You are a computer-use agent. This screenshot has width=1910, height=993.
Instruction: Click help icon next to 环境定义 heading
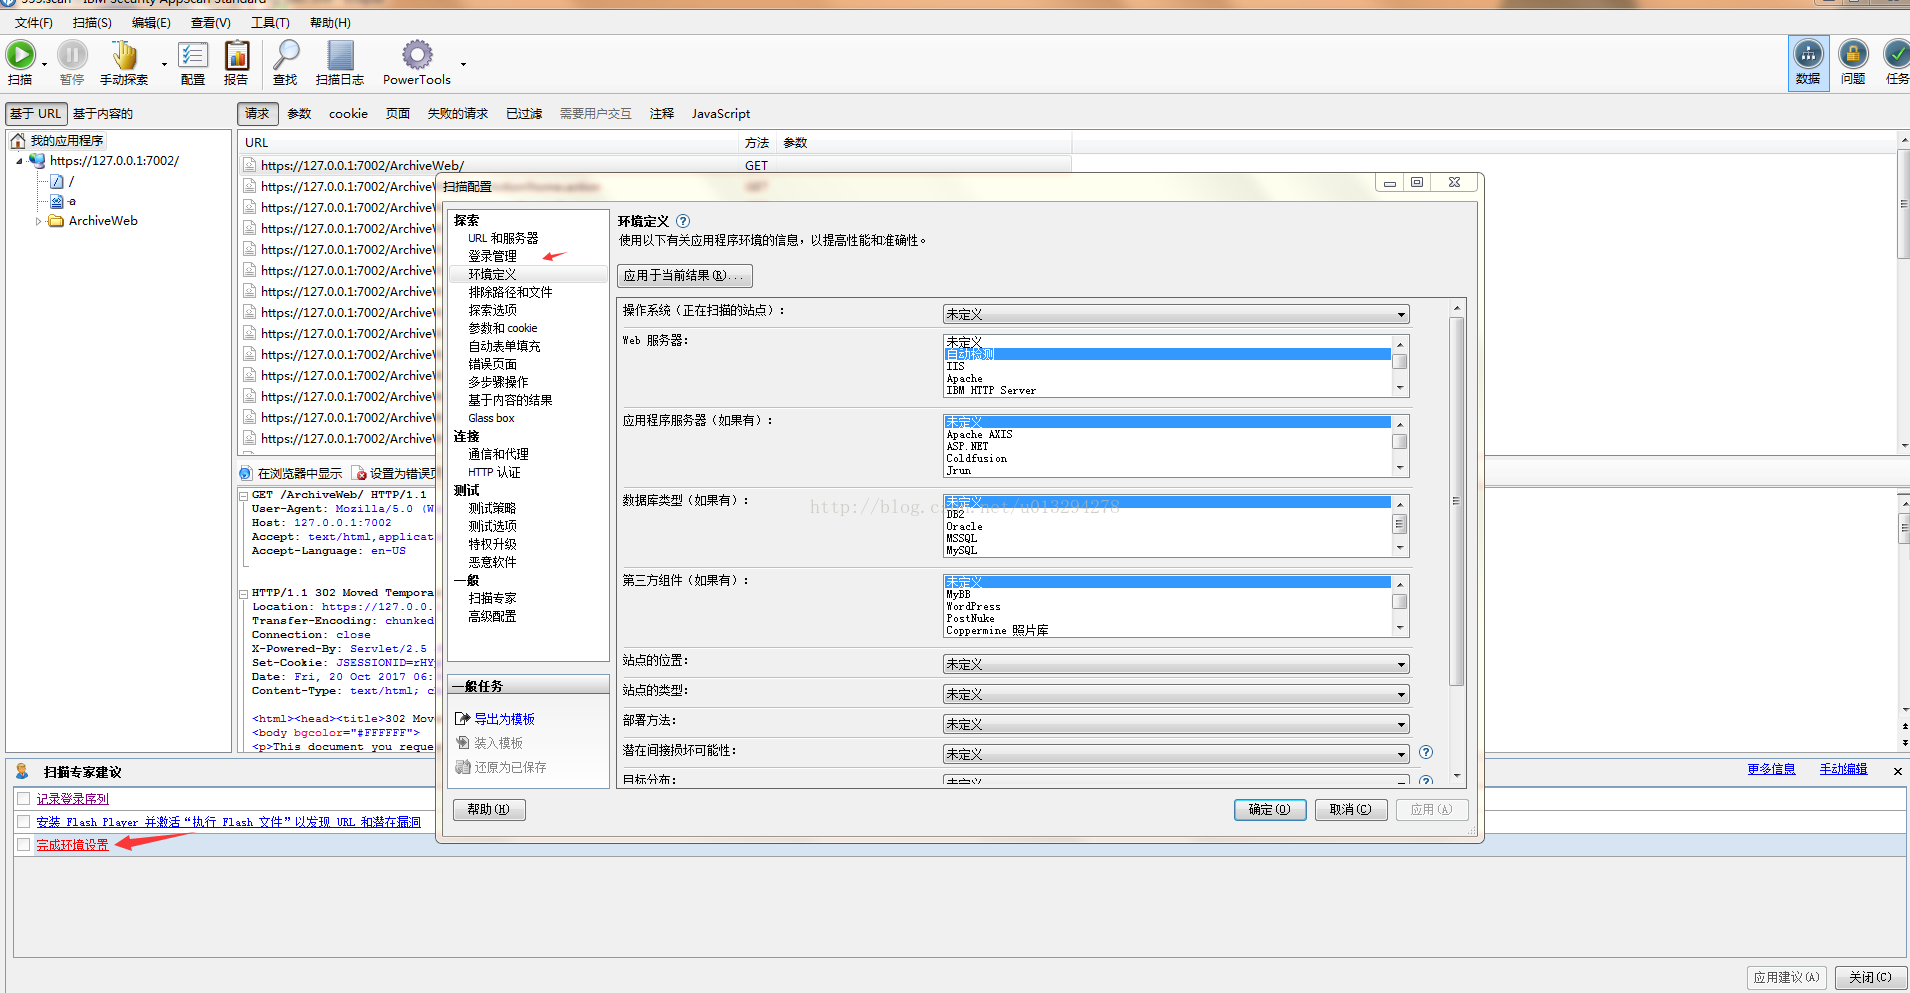click(683, 221)
